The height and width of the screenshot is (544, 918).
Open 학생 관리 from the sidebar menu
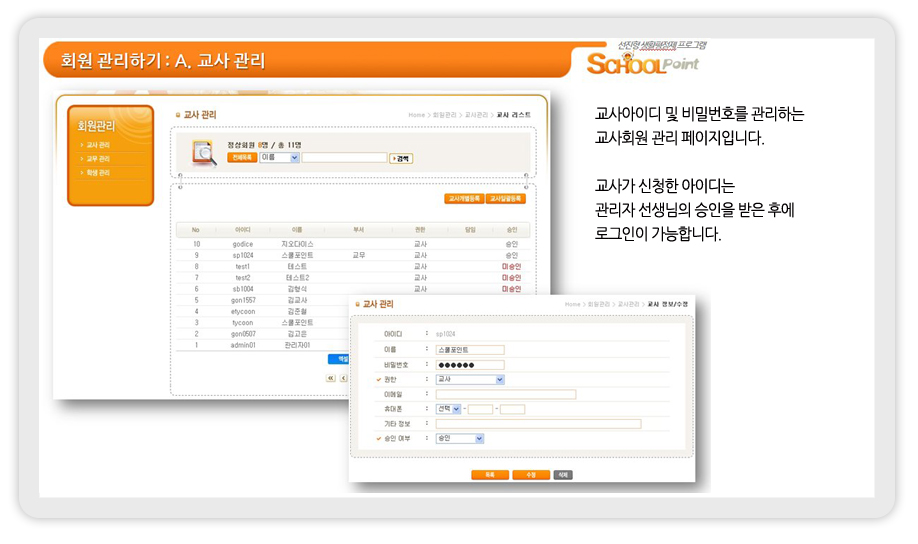(98, 173)
